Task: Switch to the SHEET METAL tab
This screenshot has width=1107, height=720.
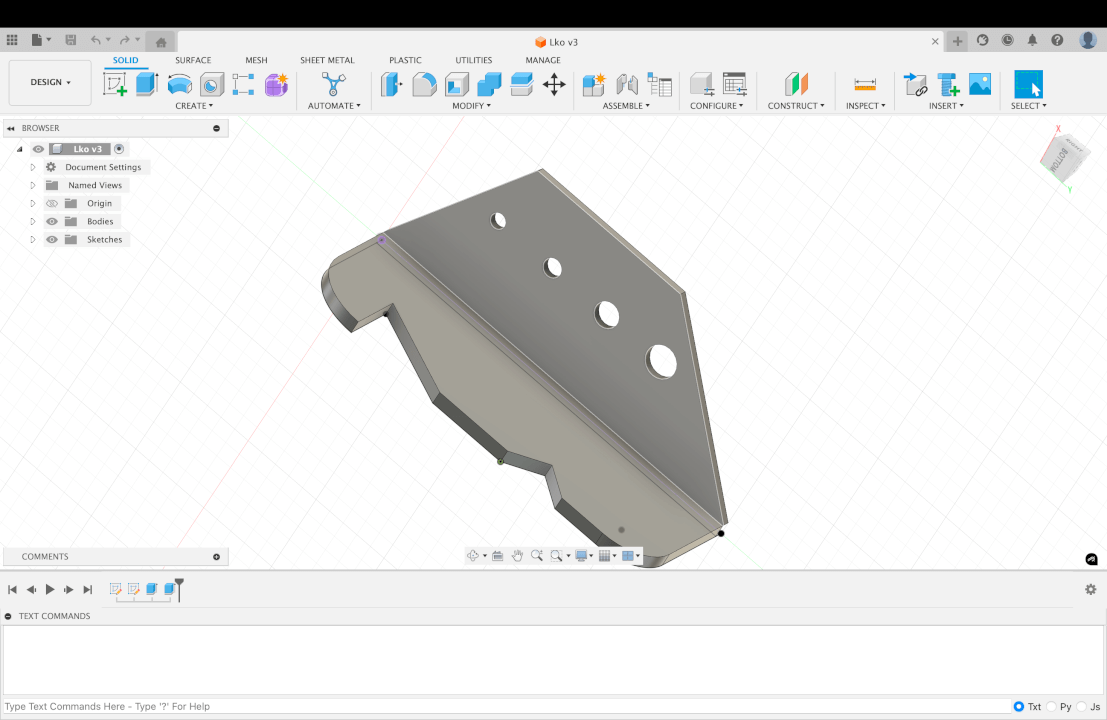Action: coord(327,60)
